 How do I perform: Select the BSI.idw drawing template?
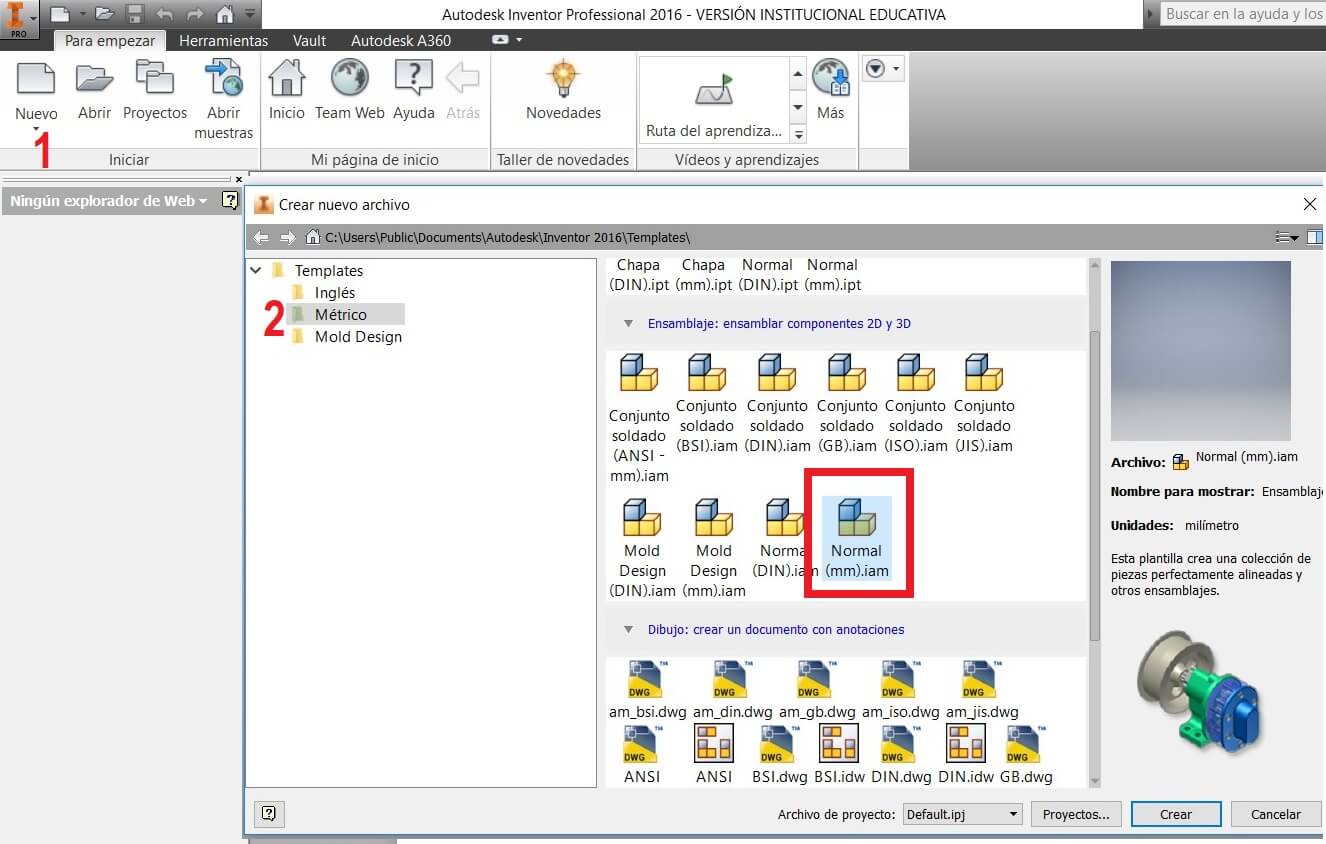click(838, 754)
